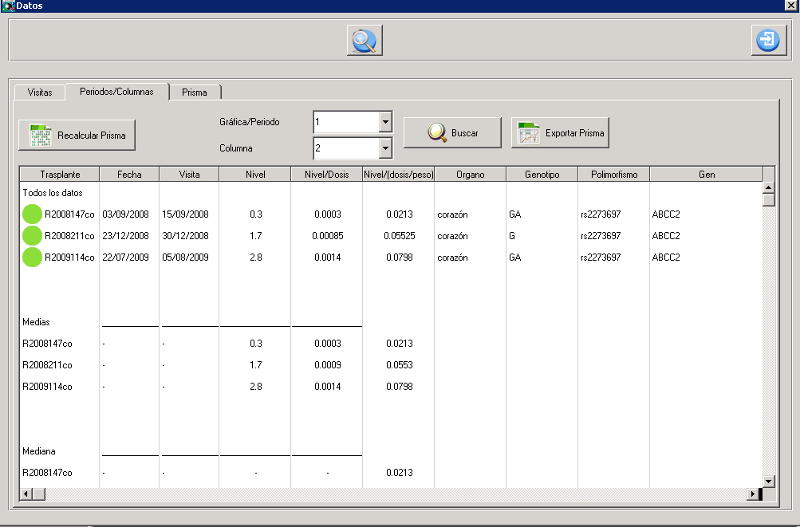Open the Gráfica/Periodo dropdown

pos(385,122)
